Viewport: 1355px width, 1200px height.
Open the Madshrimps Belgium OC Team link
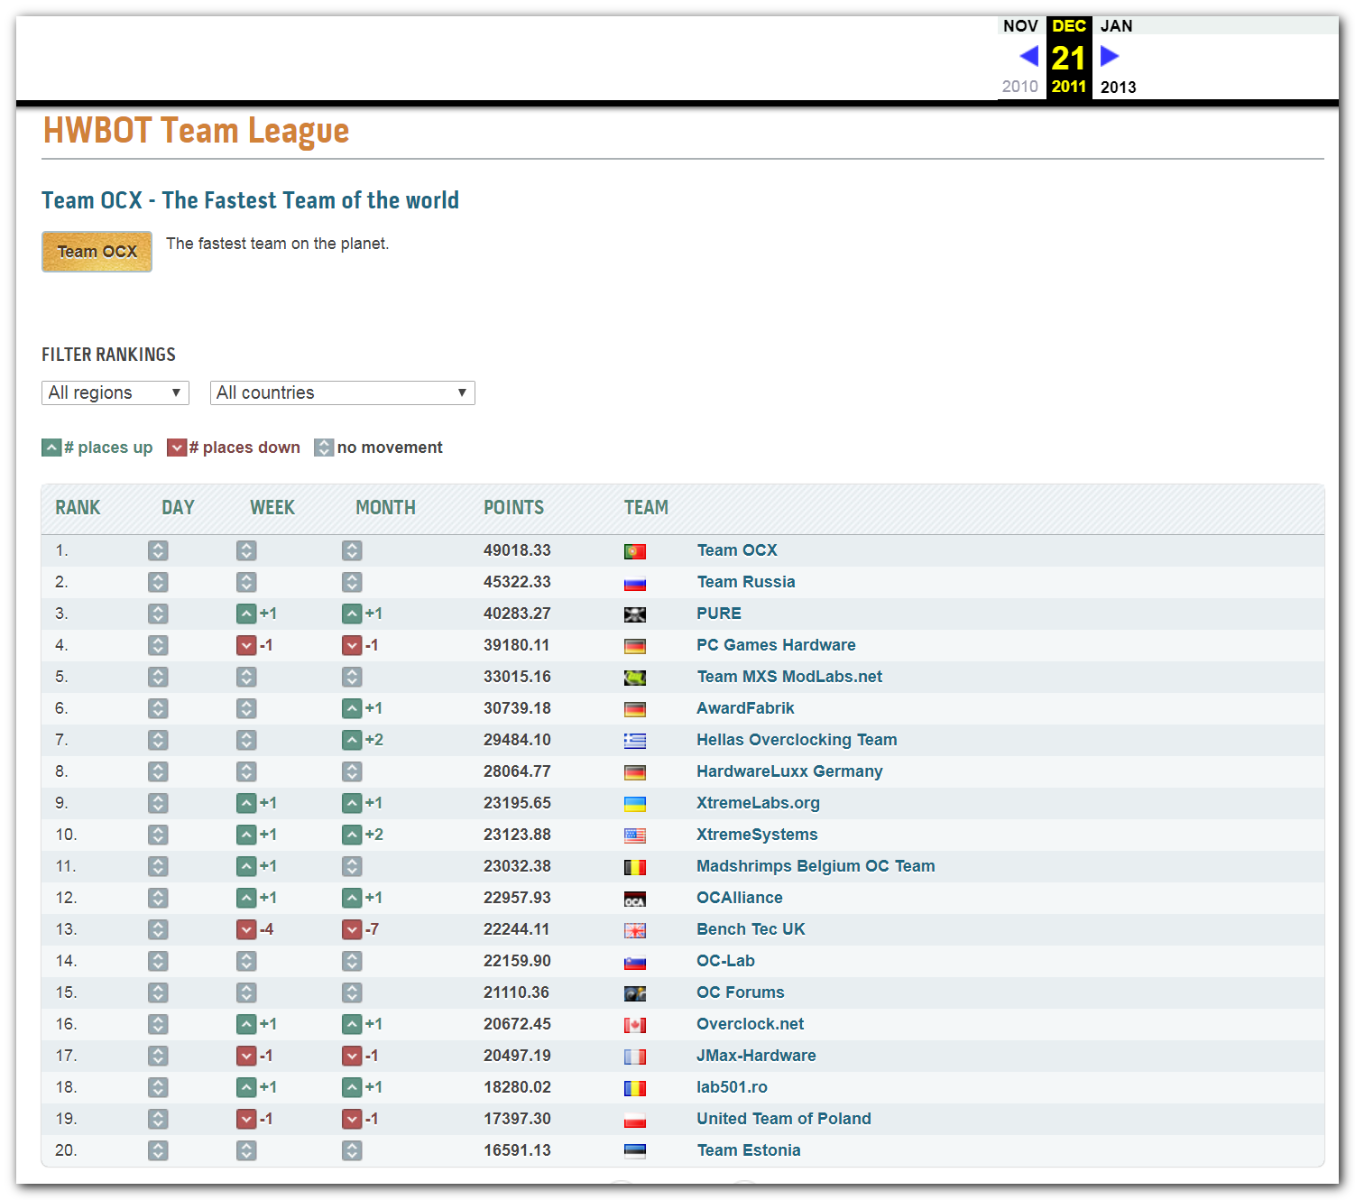pos(816,867)
